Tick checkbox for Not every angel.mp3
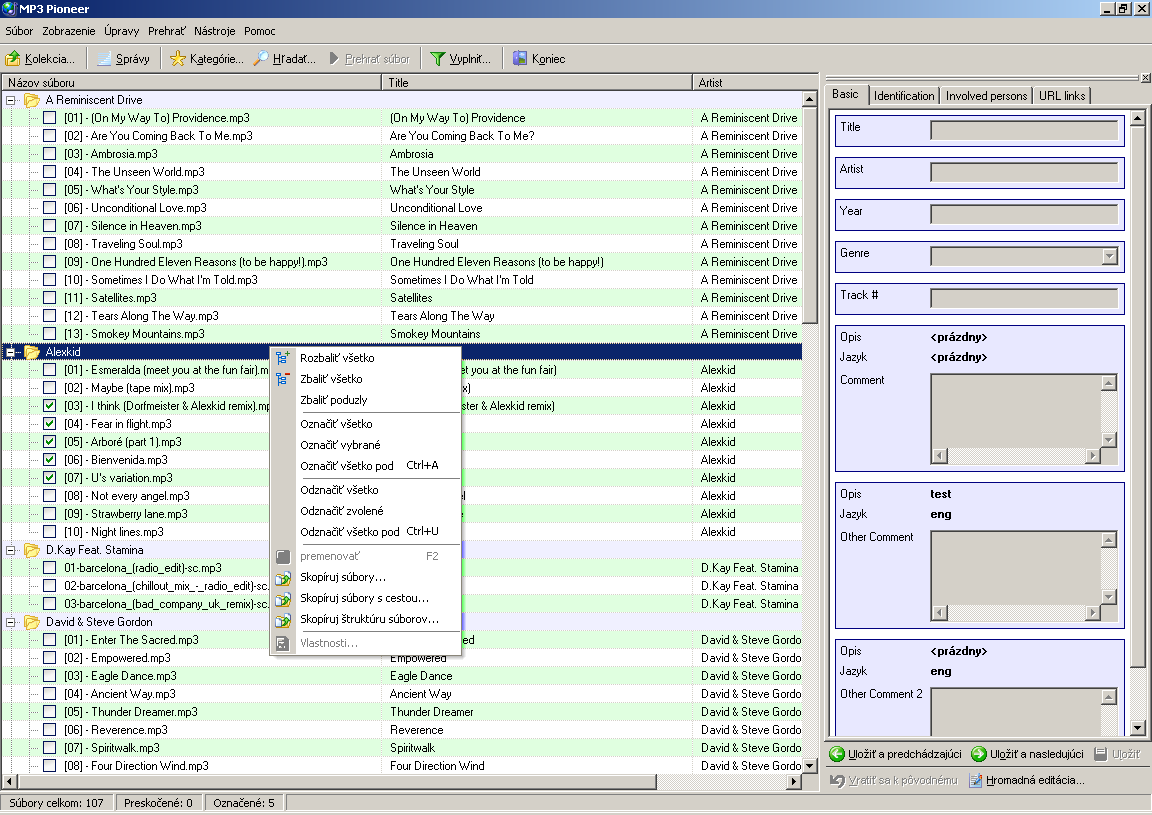Image resolution: width=1152 pixels, height=815 pixels. pyautogui.click(x=49, y=496)
